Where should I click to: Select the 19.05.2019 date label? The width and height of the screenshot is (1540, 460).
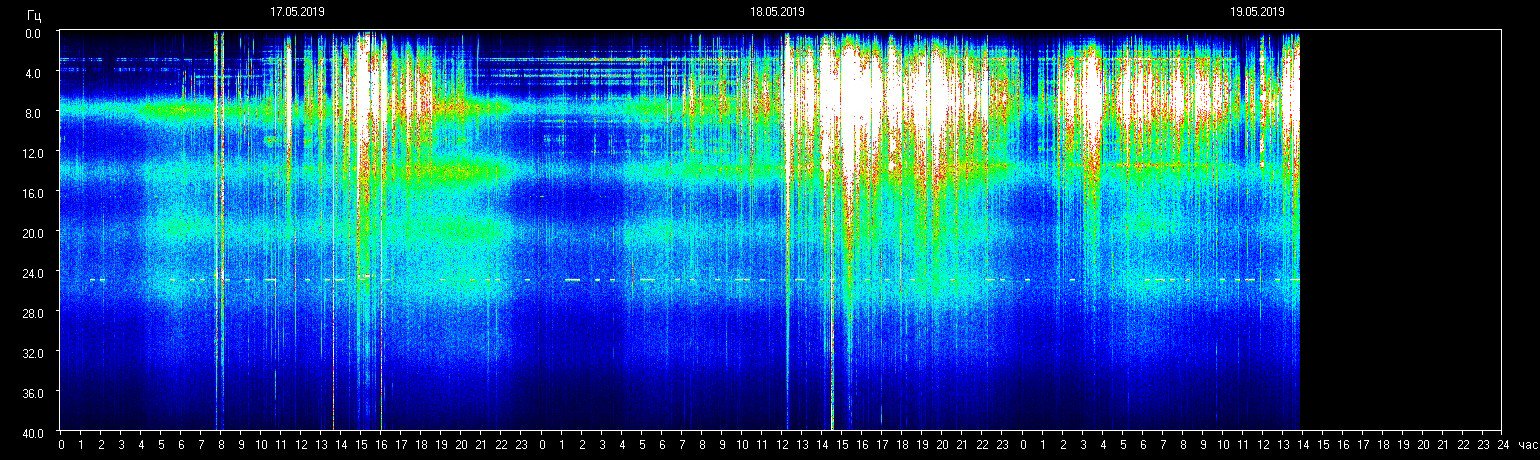click(x=1257, y=12)
